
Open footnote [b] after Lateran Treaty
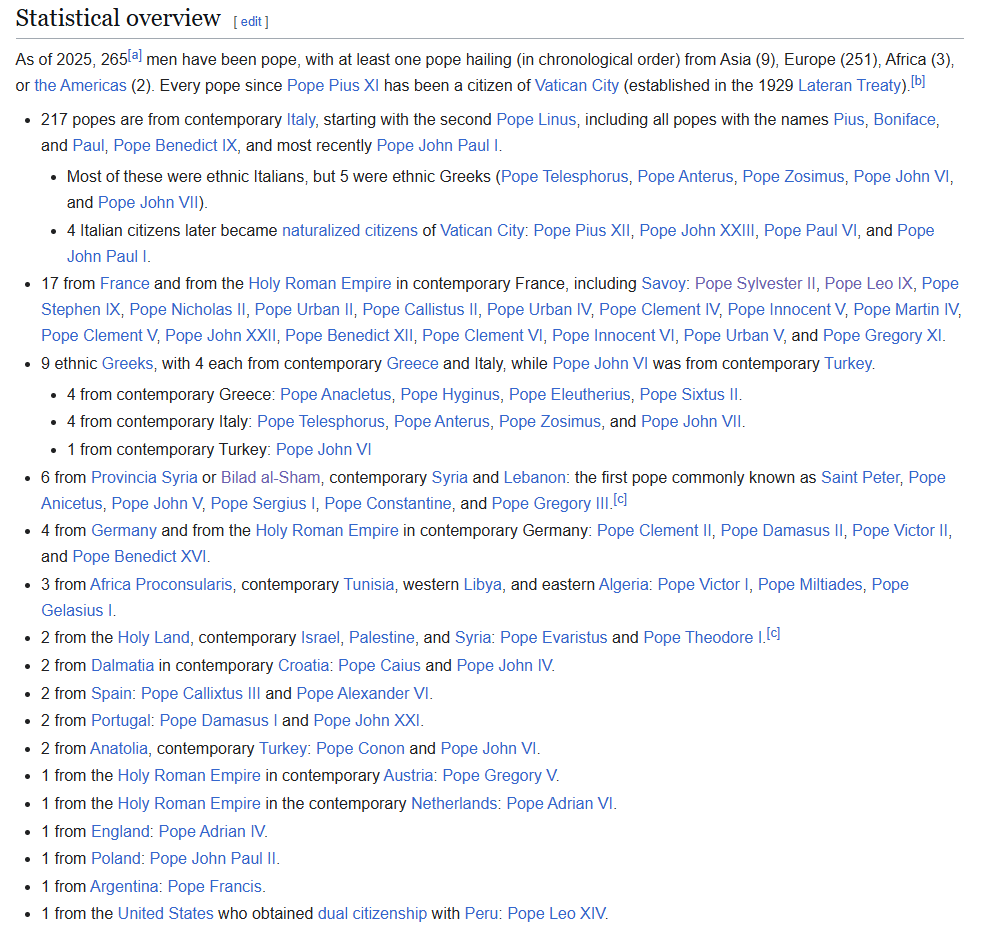click(x=917, y=81)
